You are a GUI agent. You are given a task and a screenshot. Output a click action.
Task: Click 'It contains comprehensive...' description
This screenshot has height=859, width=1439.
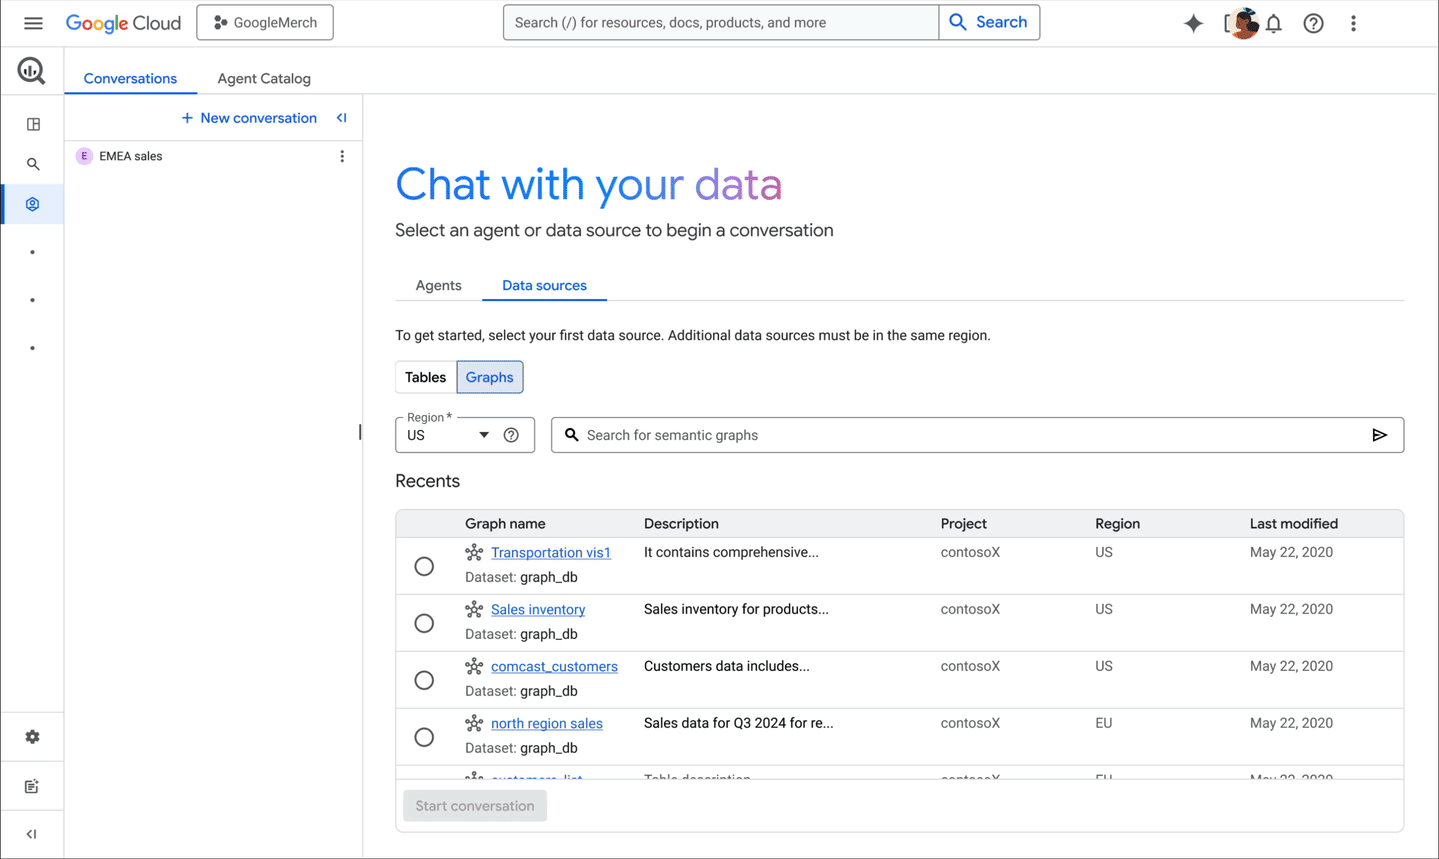coord(731,552)
